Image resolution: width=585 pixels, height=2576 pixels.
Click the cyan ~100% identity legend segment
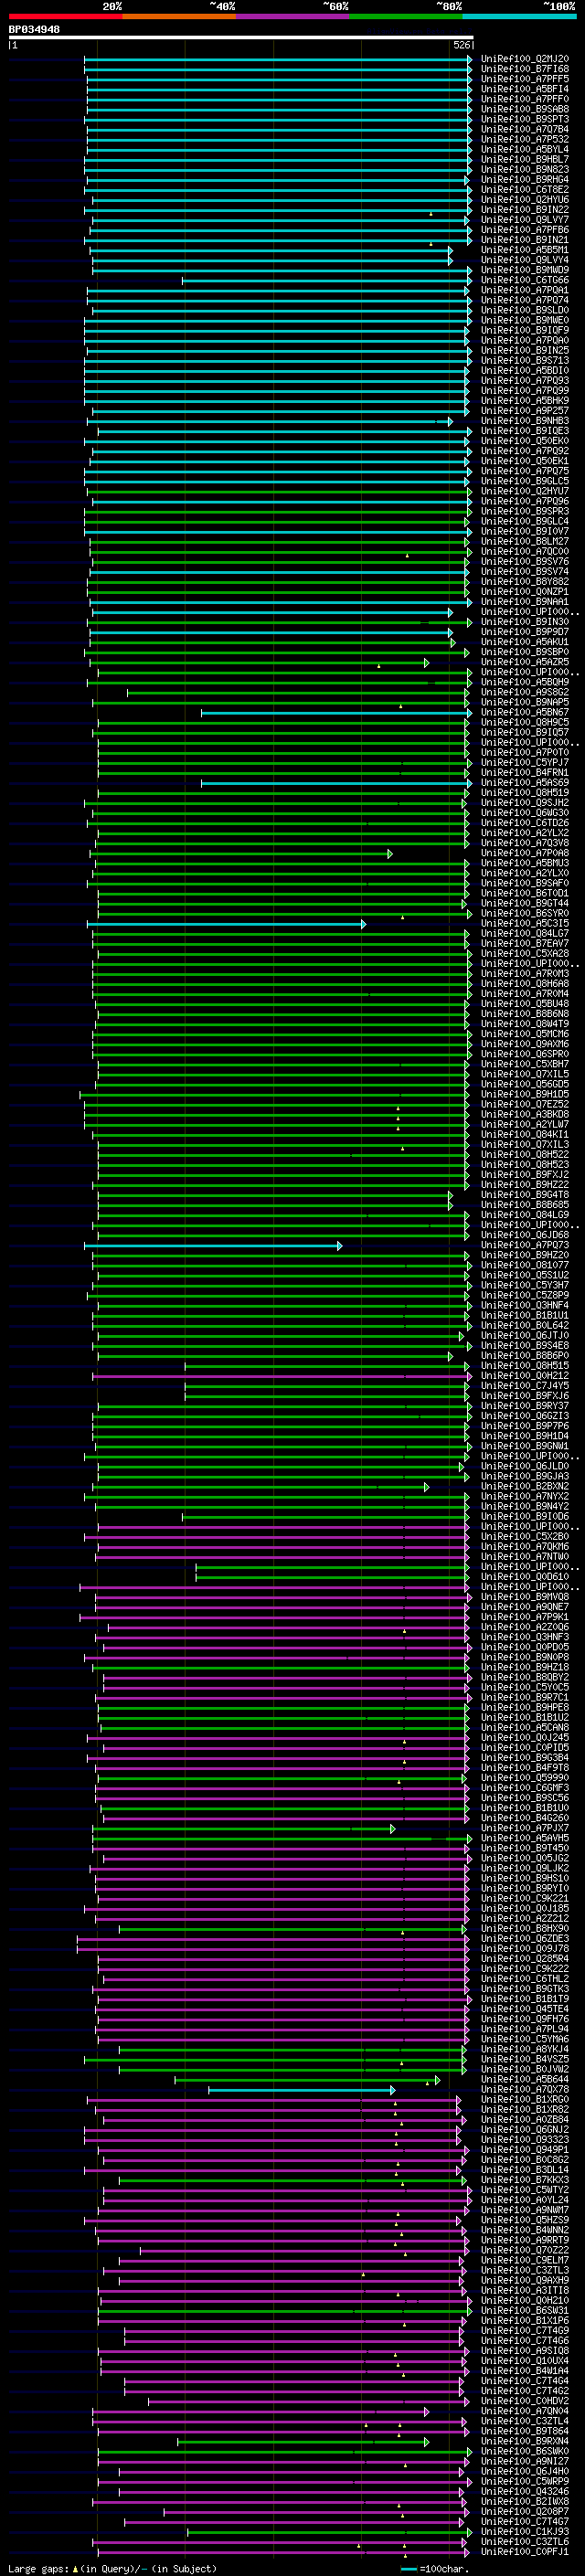click(x=519, y=16)
